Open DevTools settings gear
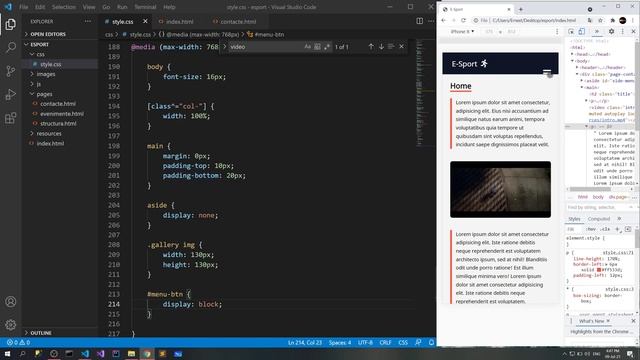 pyautogui.click(x=611, y=31)
